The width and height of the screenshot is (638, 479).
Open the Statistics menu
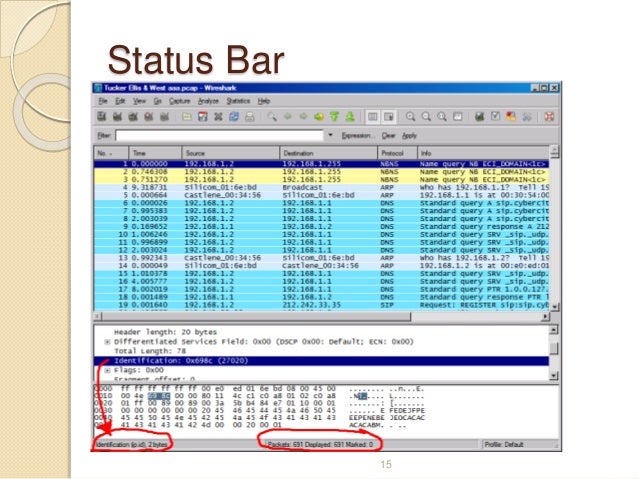(x=238, y=101)
